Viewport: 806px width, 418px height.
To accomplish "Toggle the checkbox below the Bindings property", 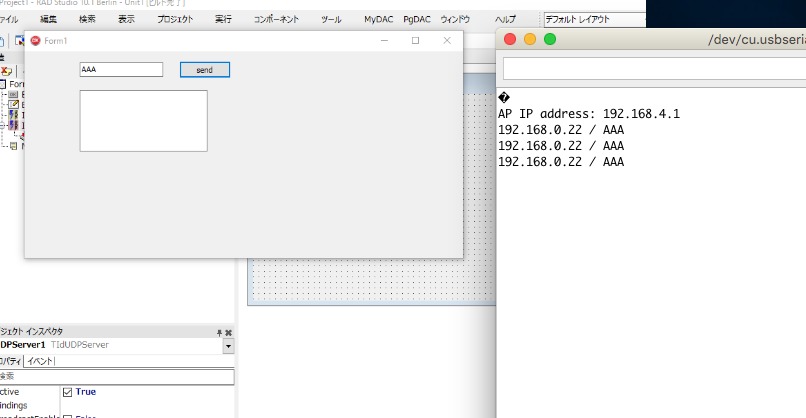I will click(68, 416).
